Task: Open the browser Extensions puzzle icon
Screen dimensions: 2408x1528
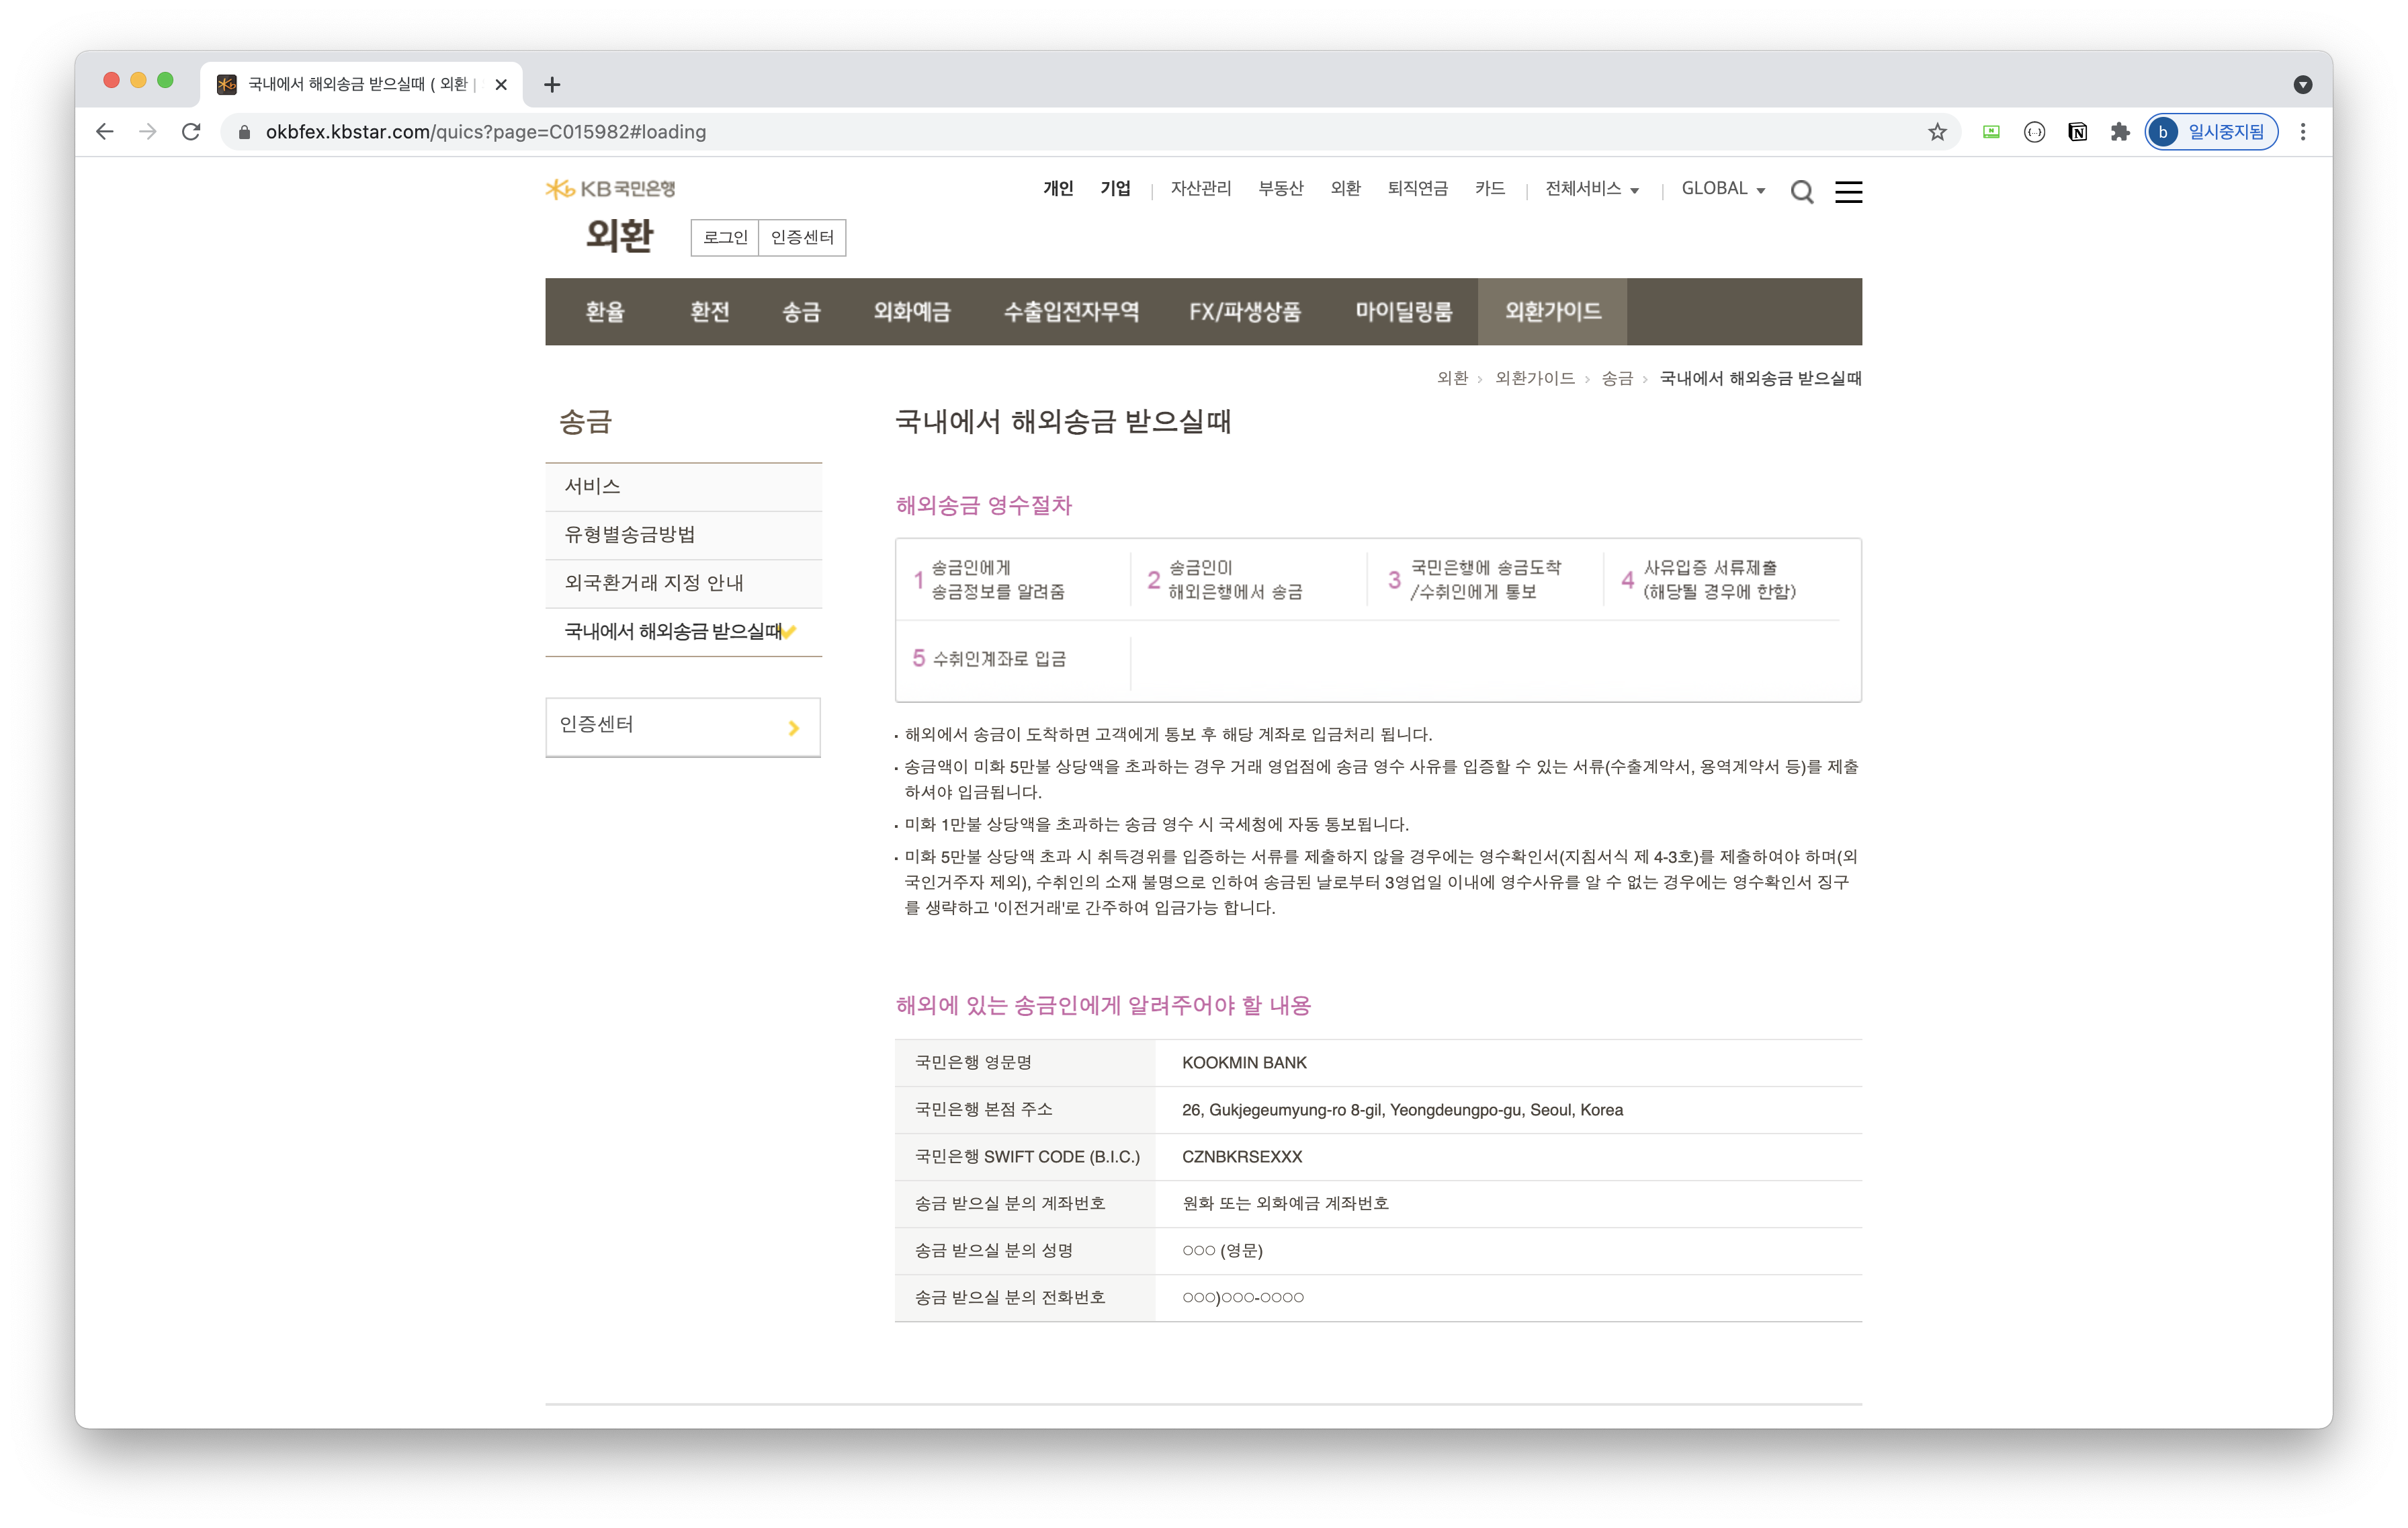Action: point(2120,132)
